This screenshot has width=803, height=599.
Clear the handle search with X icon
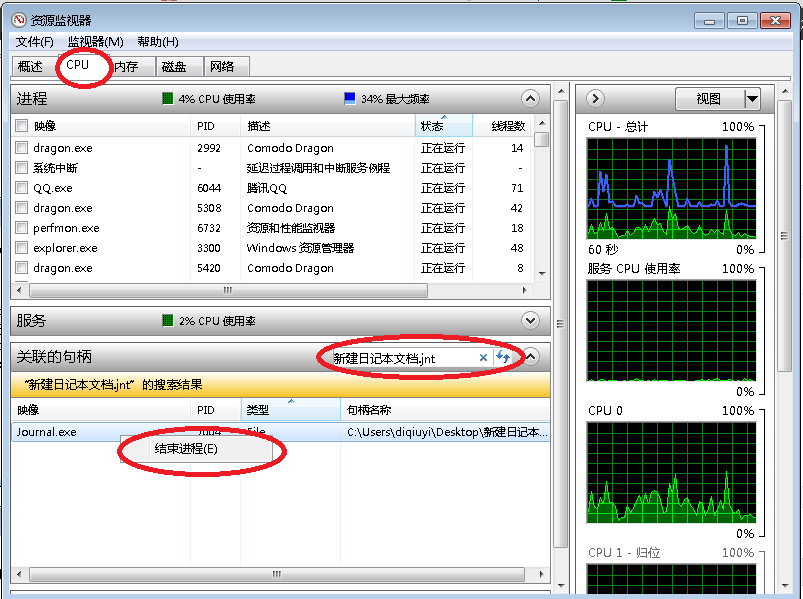tap(483, 357)
